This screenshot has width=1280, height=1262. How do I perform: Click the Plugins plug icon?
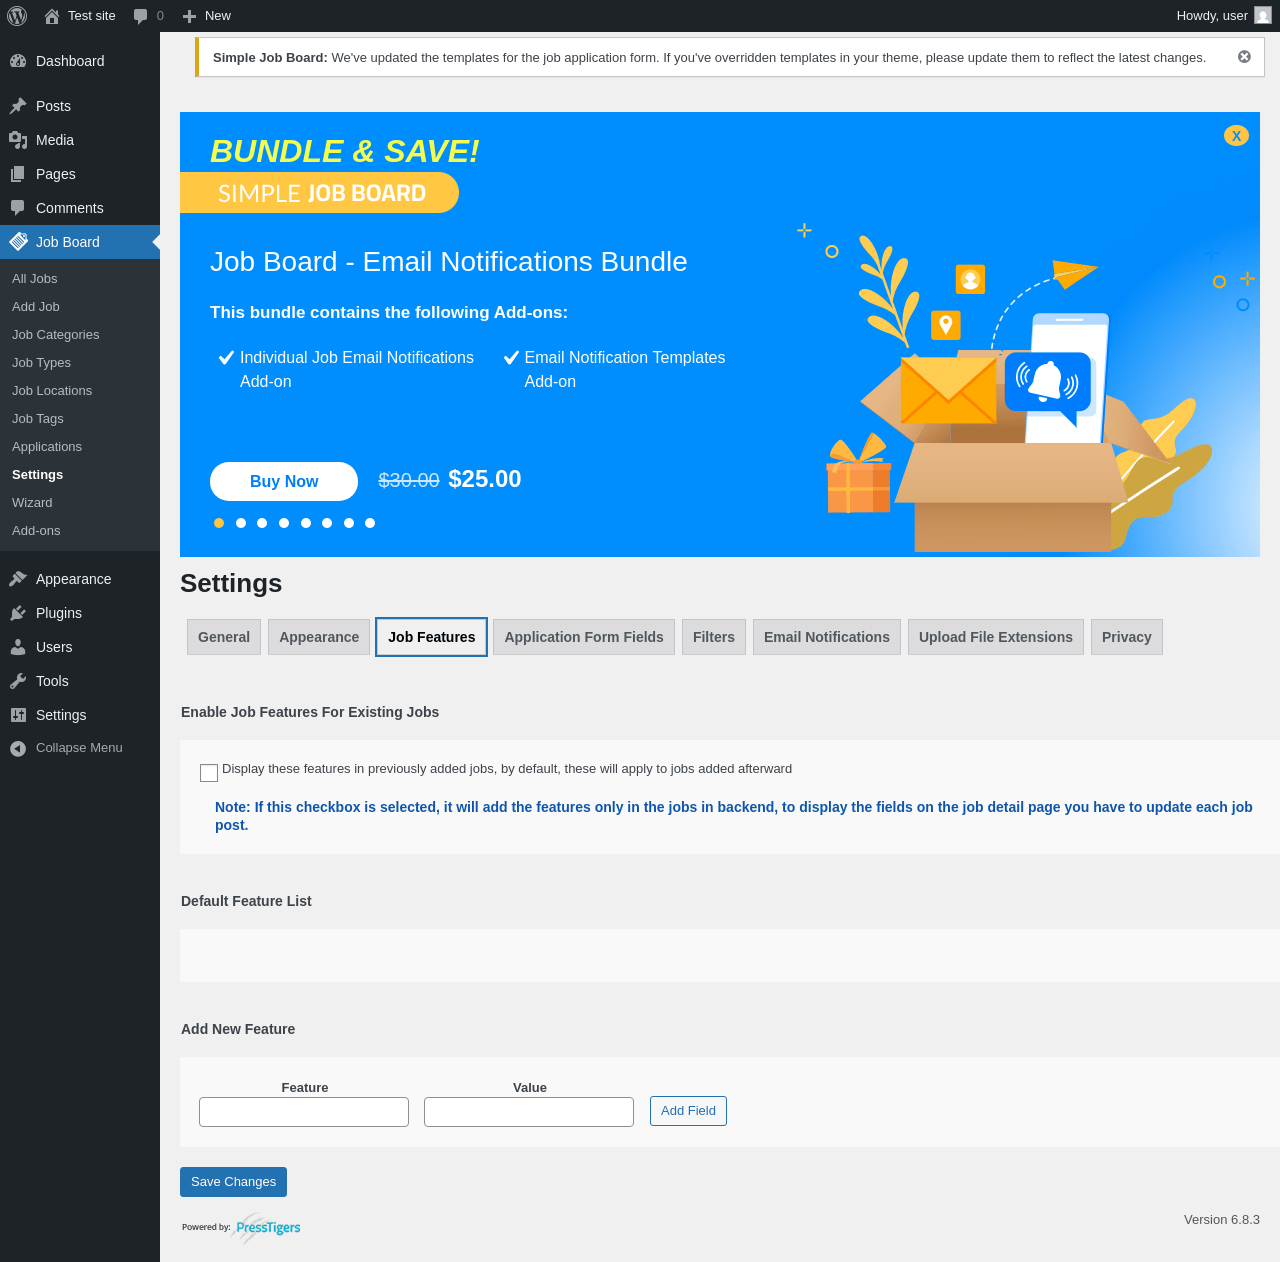pos(18,613)
